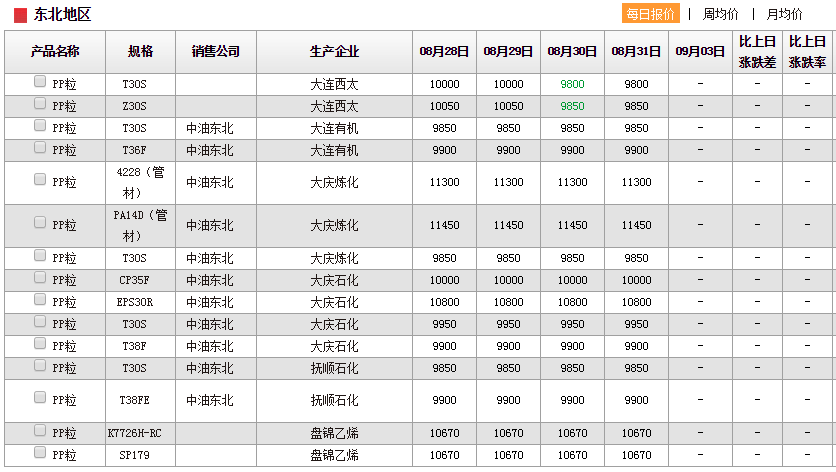This screenshot has height=472, width=836.
Task: Click 大庆石化 in the CP35F row
Action: click(334, 281)
